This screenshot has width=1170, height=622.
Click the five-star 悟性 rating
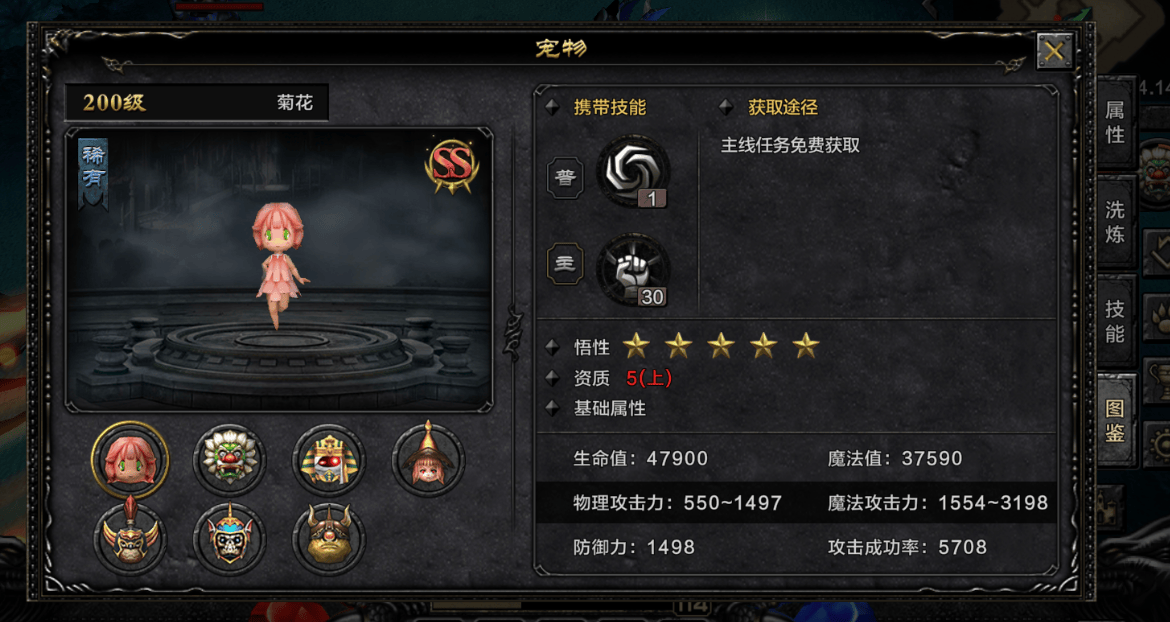point(721,345)
